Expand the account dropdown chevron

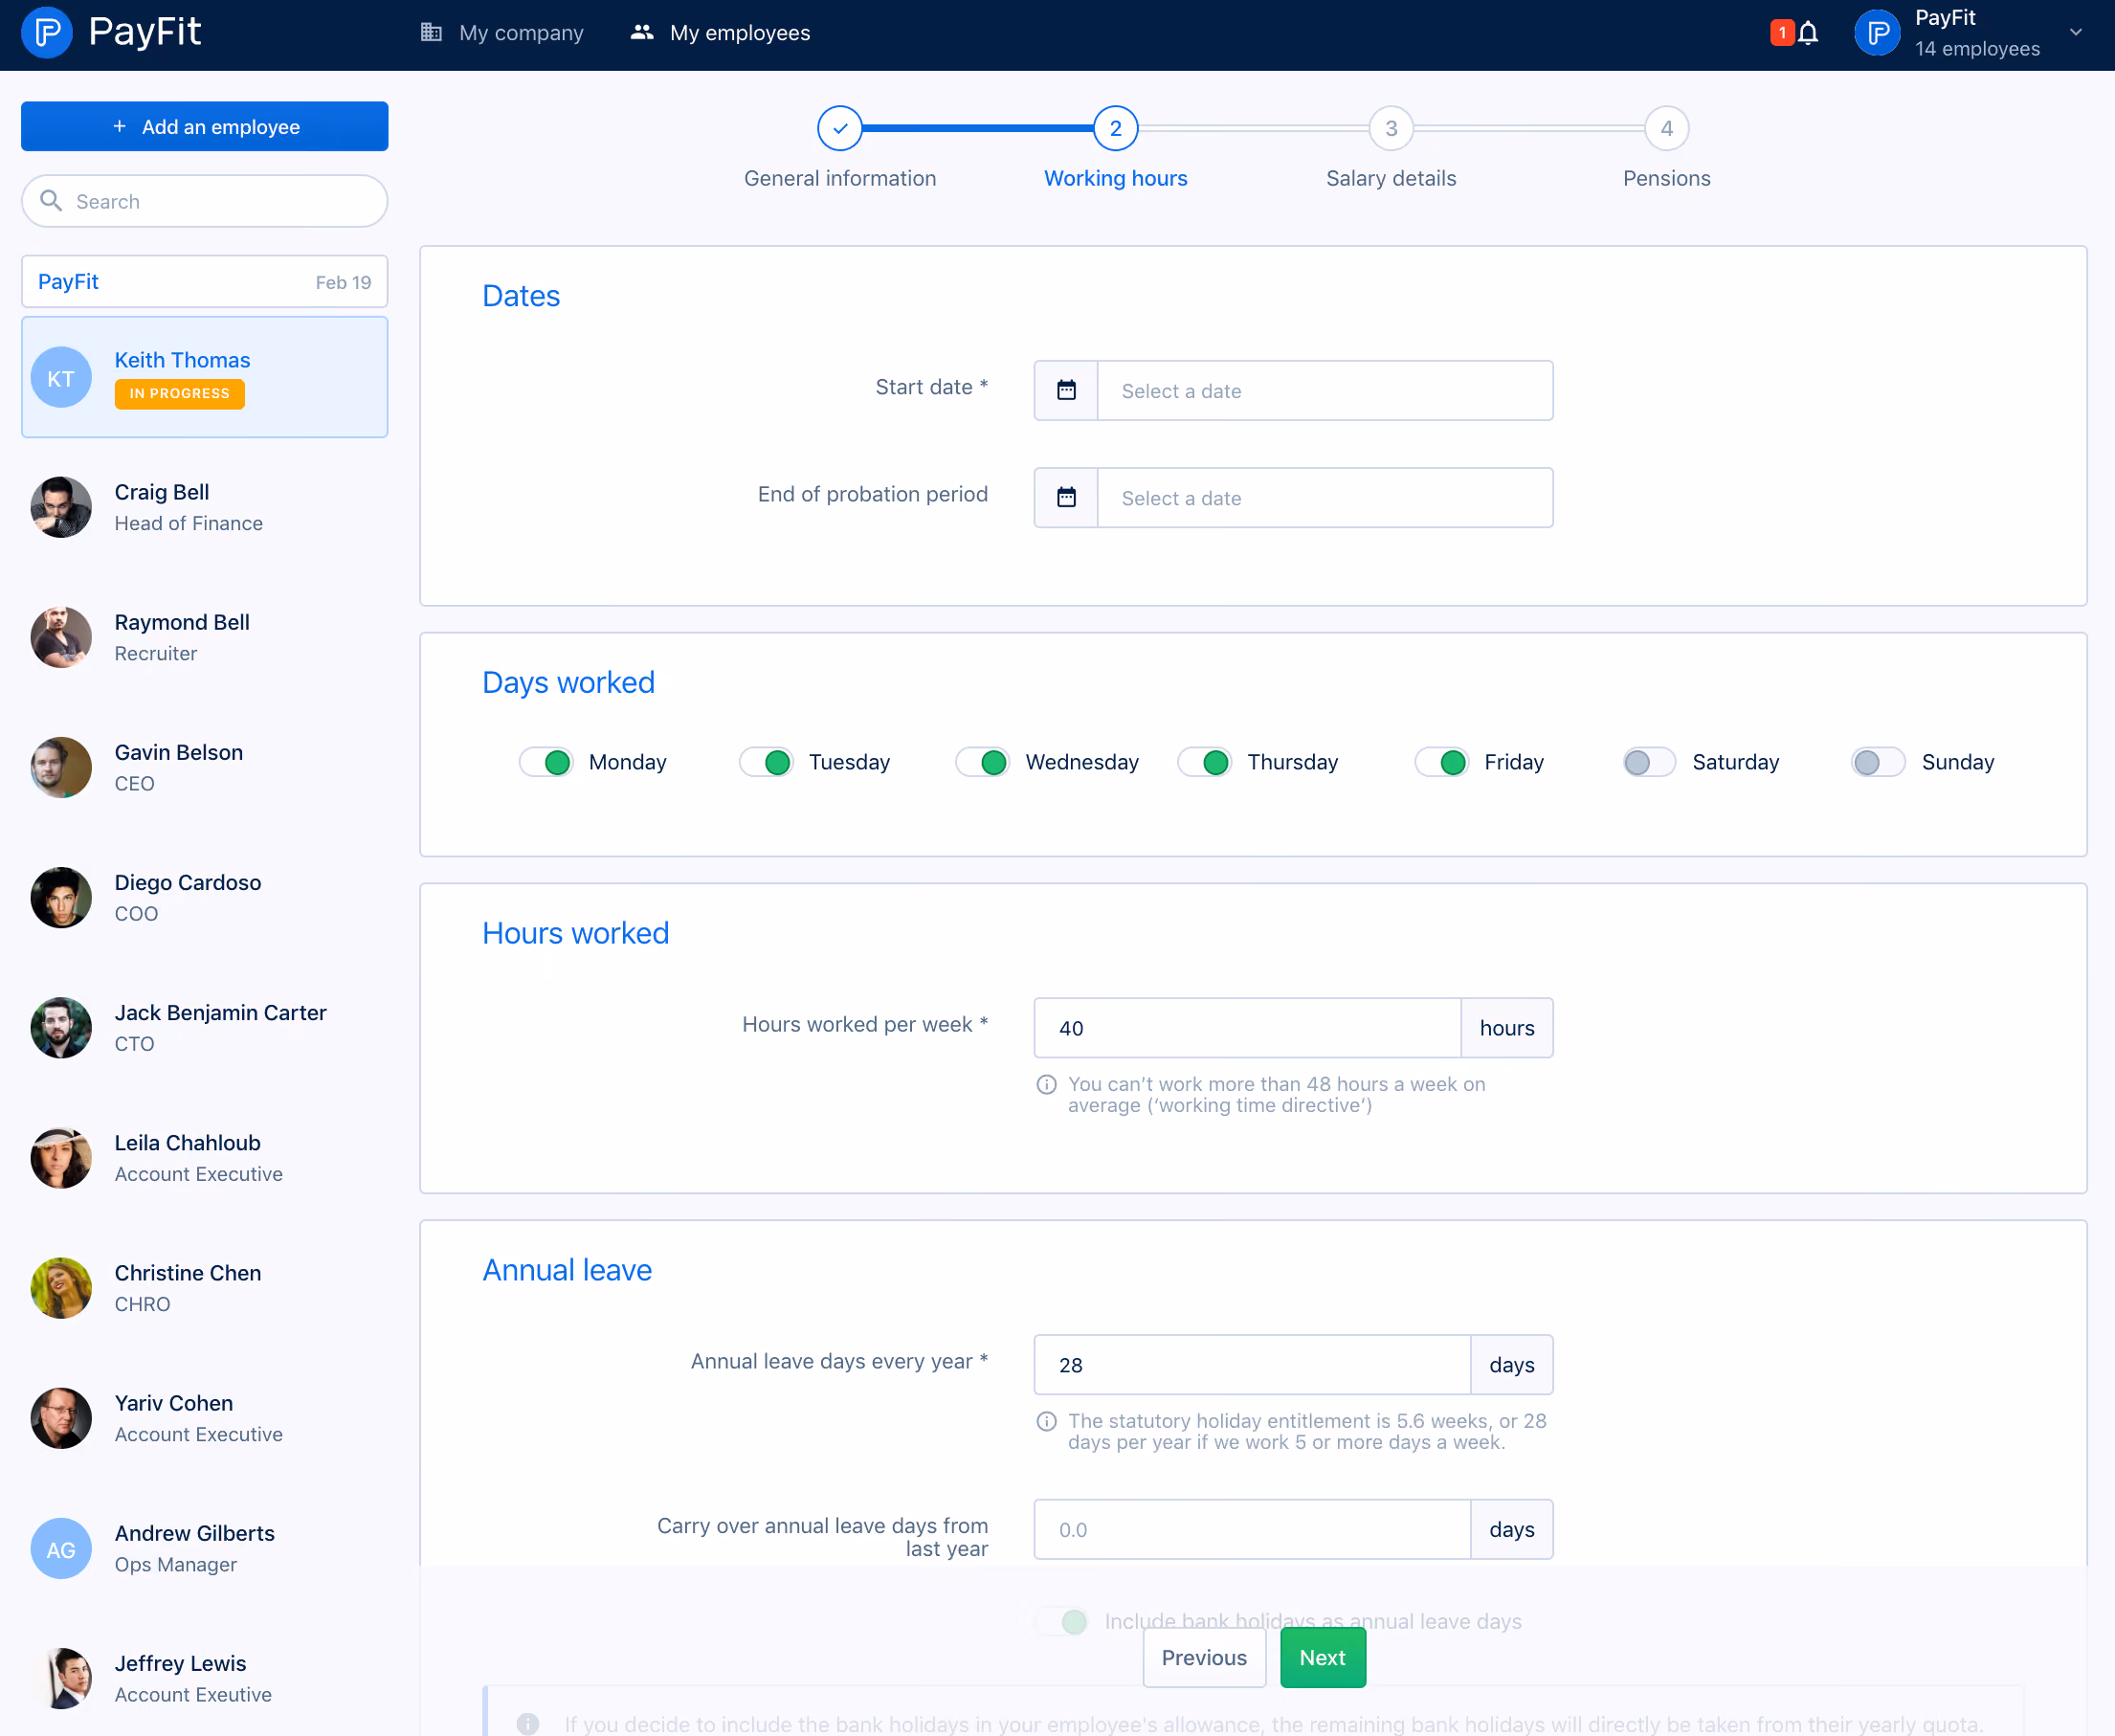coord(2076,32)
